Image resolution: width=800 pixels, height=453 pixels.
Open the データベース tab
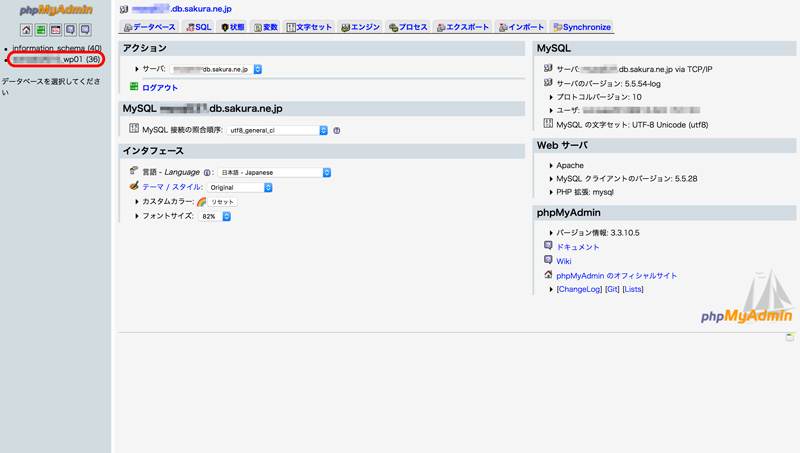(149, 27)
